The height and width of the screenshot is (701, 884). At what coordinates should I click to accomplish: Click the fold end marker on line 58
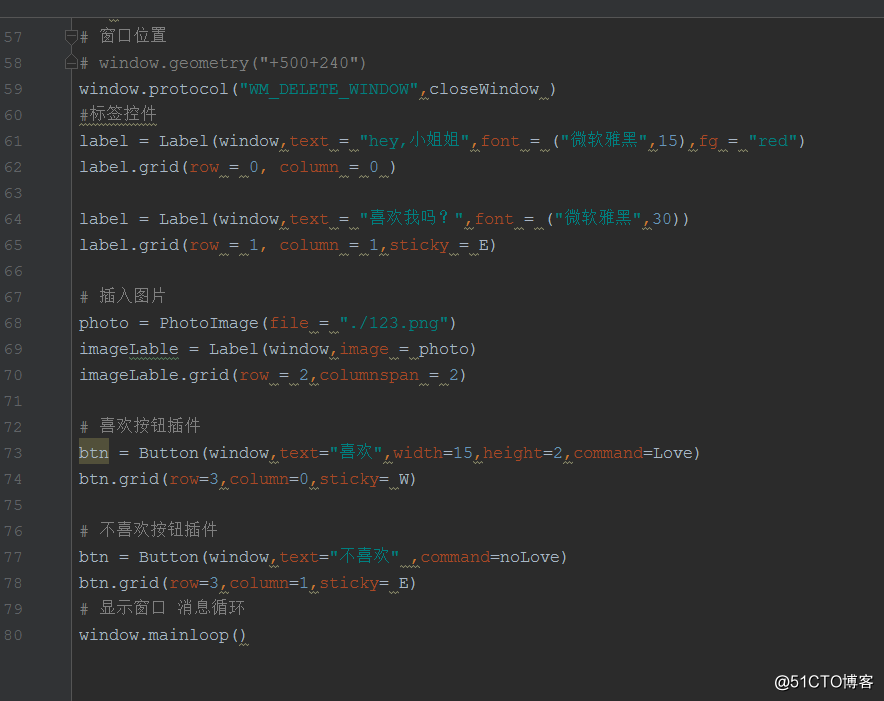(x=71, y=62)
